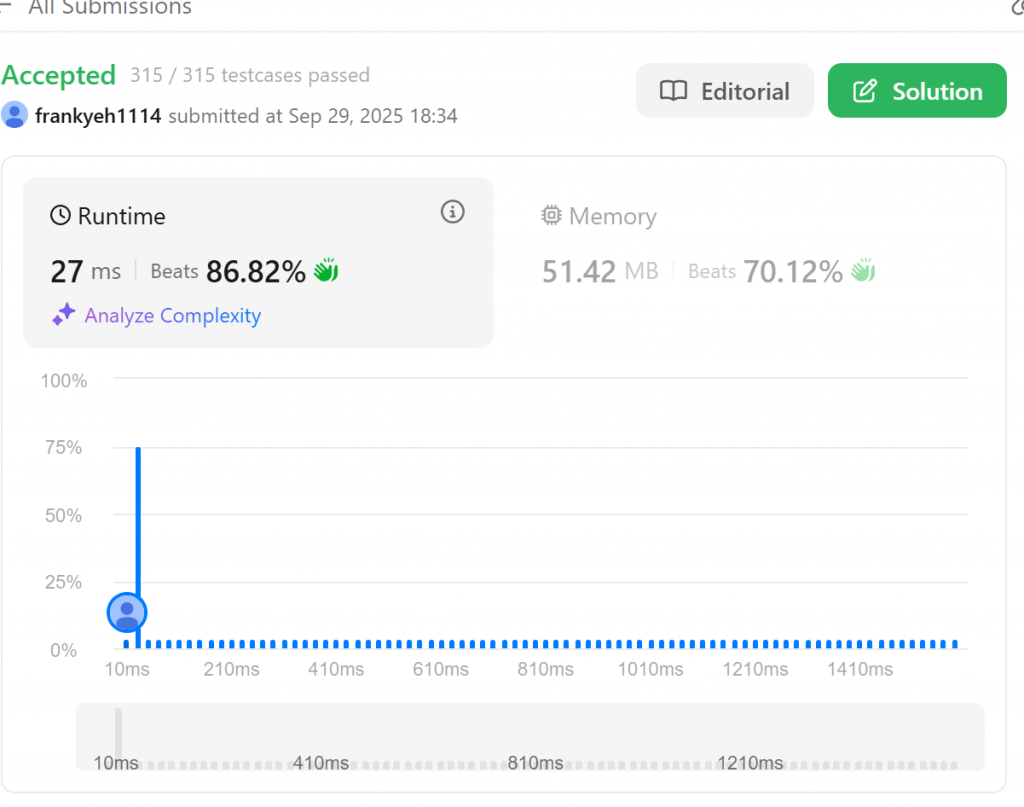Click the 810ms position on the range slider

536,763
